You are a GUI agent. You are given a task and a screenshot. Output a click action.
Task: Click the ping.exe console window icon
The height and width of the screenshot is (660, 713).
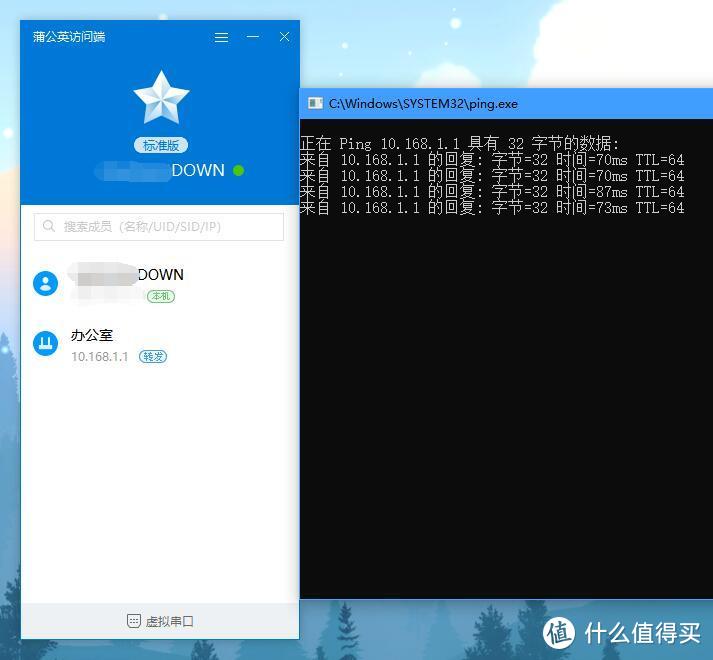315,103
